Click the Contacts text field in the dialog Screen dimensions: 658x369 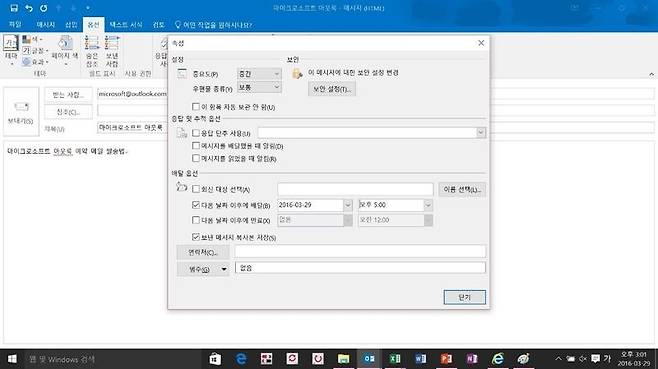(360, 251)
